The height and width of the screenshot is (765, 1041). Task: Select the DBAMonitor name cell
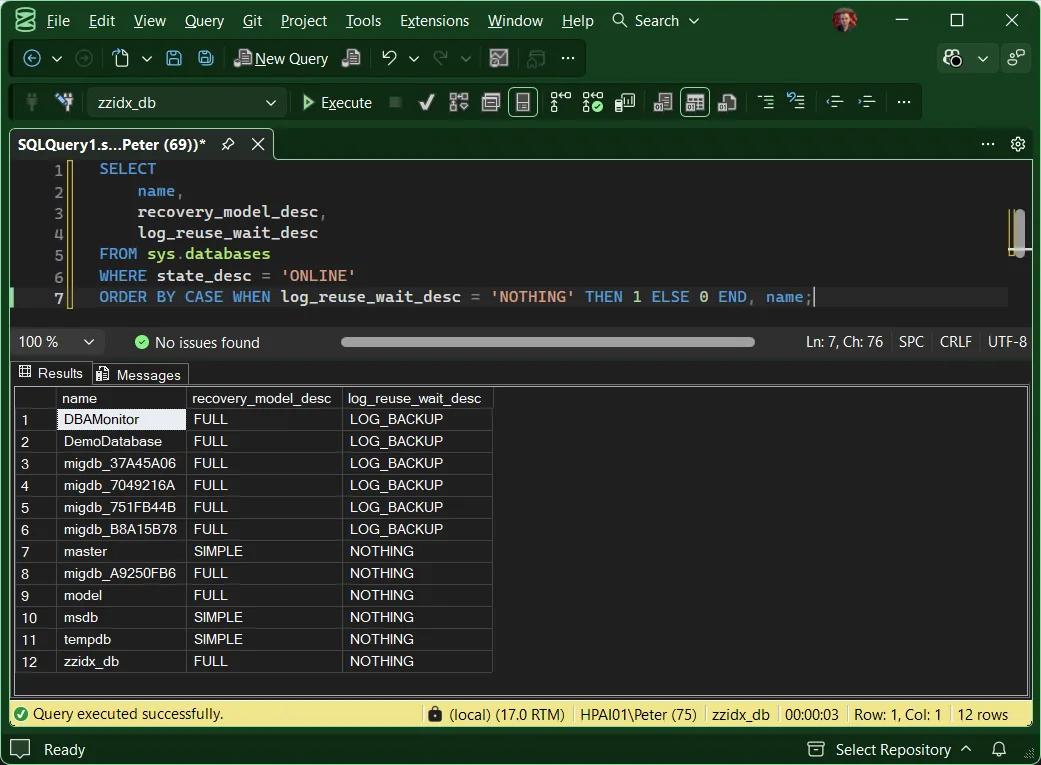click(121, 419)
